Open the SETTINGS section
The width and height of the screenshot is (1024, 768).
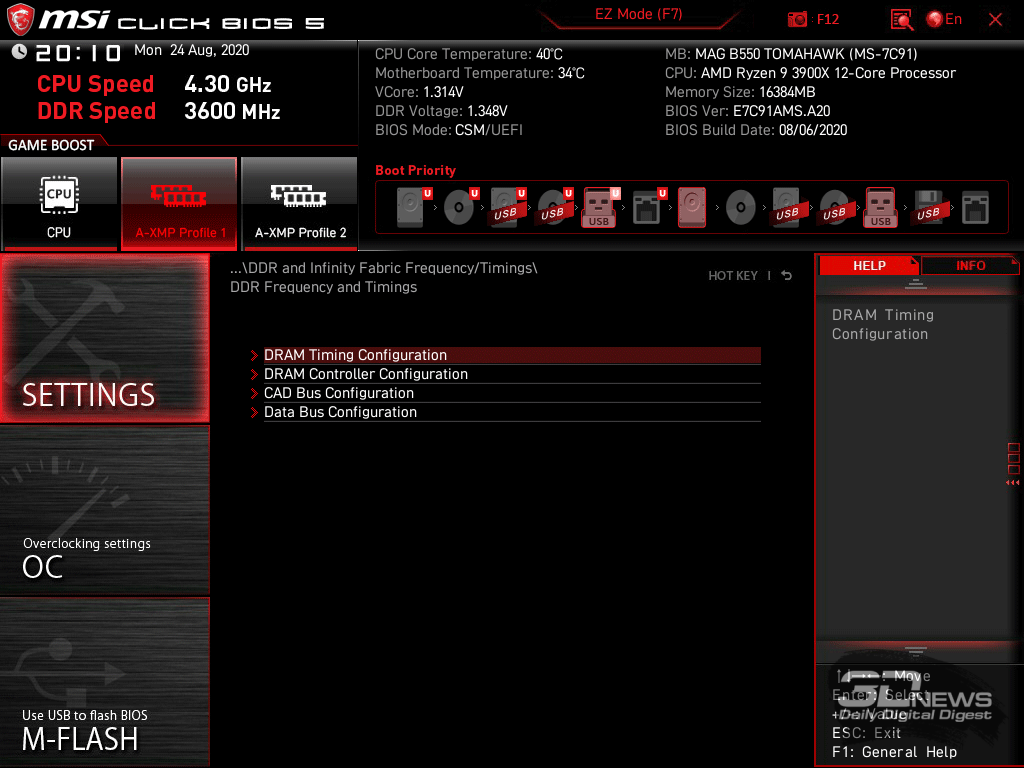pos(104,338)
